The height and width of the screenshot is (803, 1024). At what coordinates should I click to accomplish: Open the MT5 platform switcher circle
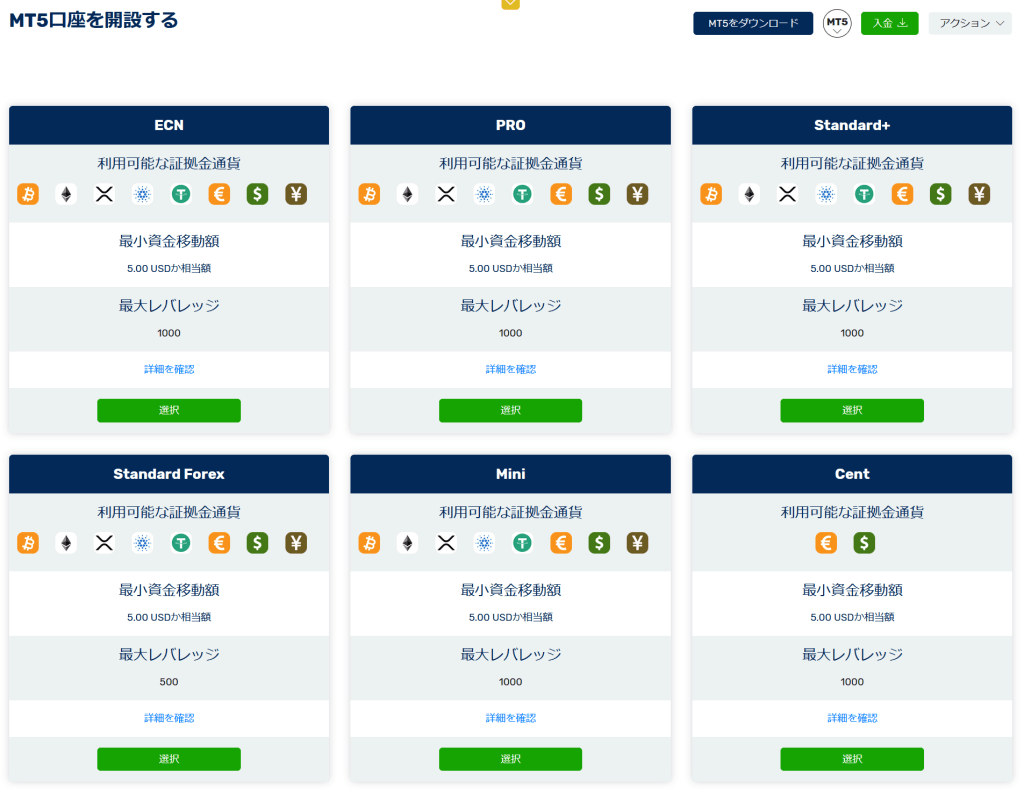tap(837, 24)
